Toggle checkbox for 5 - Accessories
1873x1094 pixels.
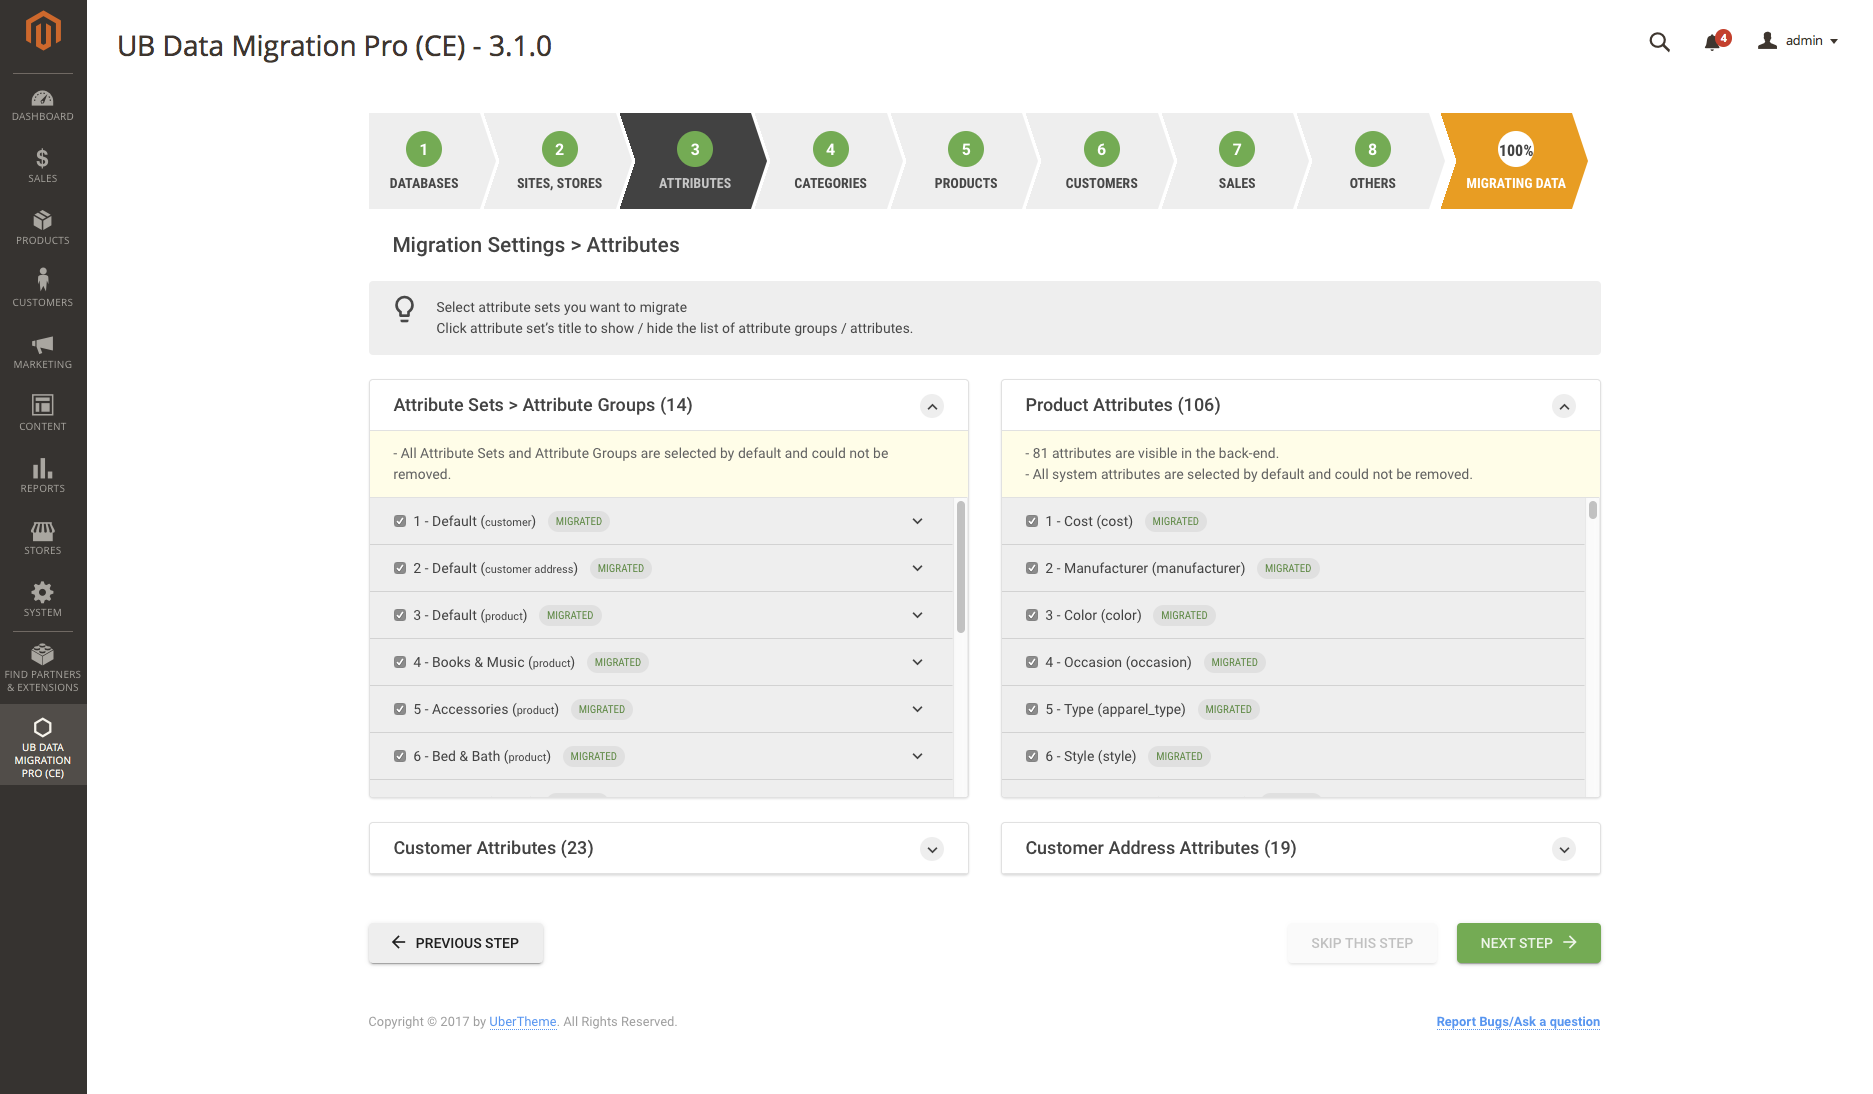(x=400, y=709)
